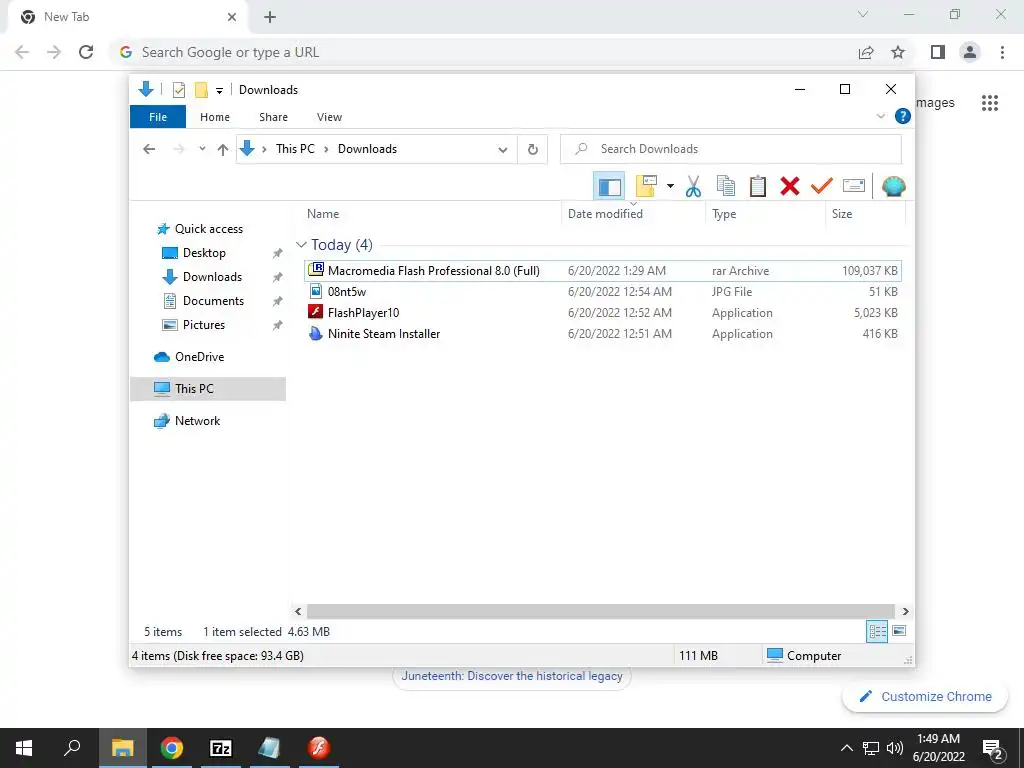
Task: Click the Customize Chrome button
Action: tap(925, 696)
